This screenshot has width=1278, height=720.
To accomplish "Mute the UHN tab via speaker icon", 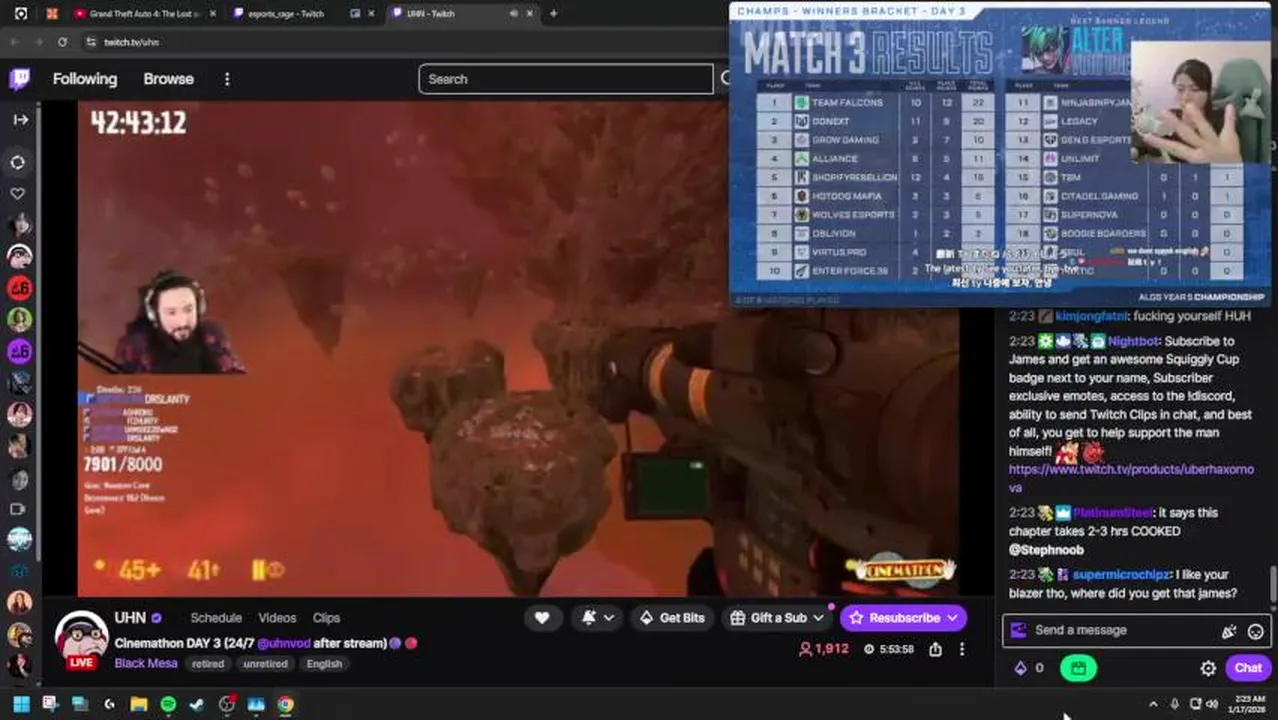I will click(514, 14).
